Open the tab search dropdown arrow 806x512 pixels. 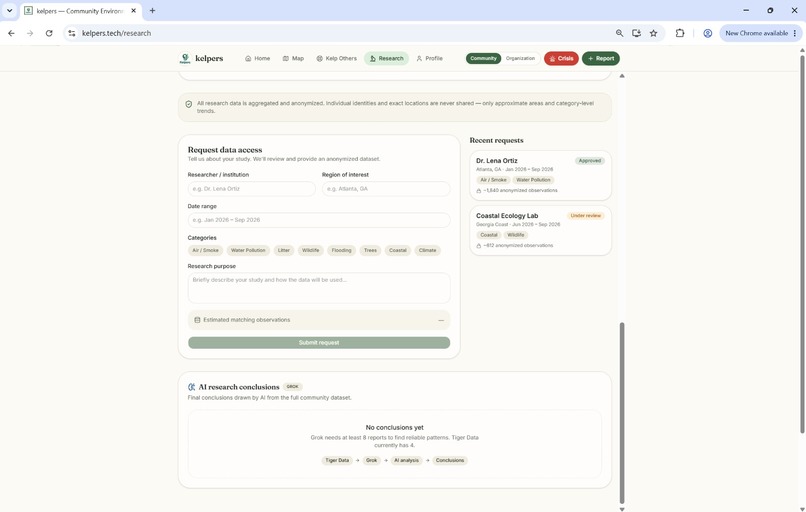coord(9,10)
